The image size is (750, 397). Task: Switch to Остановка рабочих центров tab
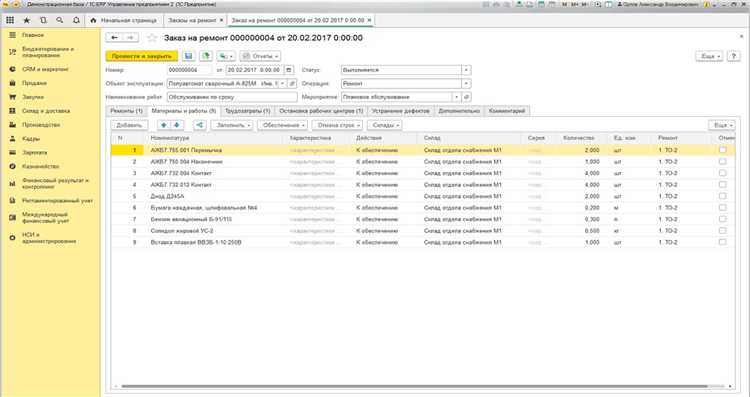320,111
